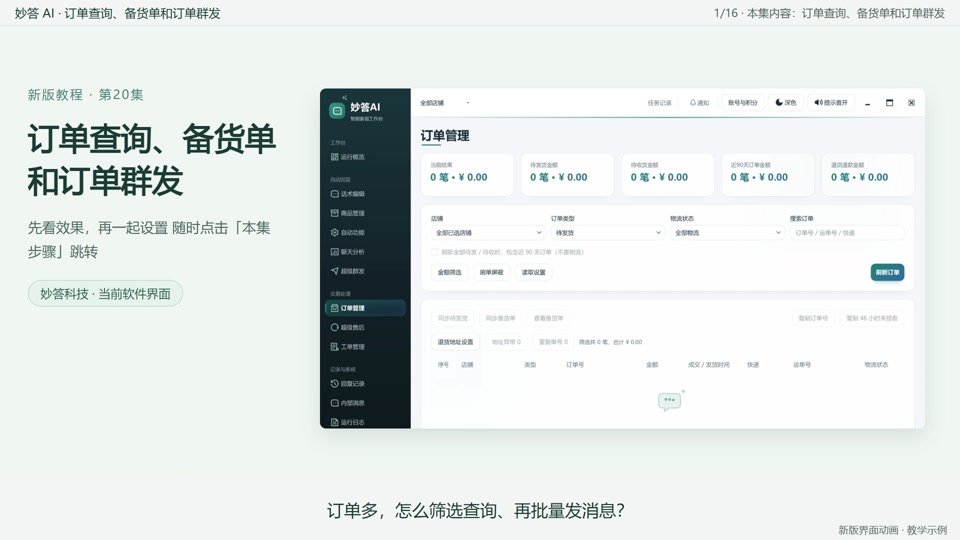
Task: Click the 待发货金额 summary card
Action: point(567,174)
